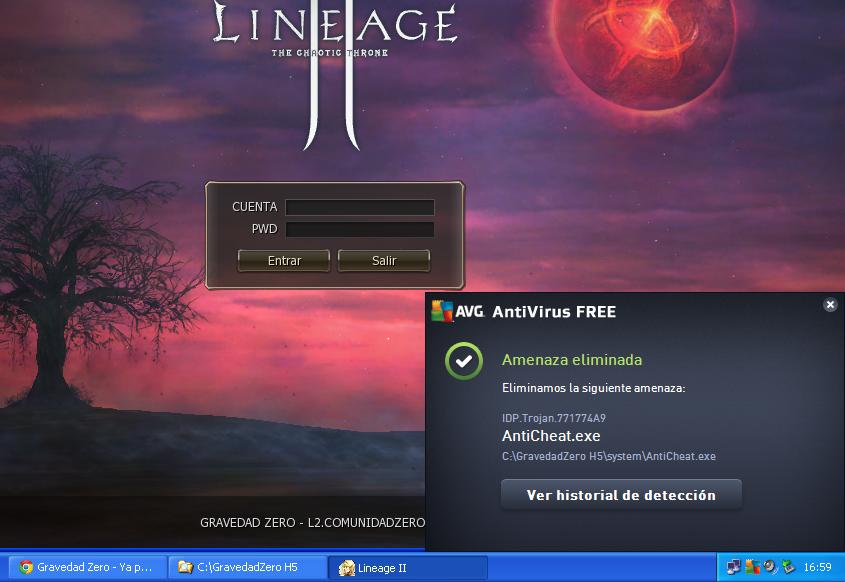Click the CUENTA account input field
The height and width of the screenshot is (582, 845).
click(x=359, y=207)
